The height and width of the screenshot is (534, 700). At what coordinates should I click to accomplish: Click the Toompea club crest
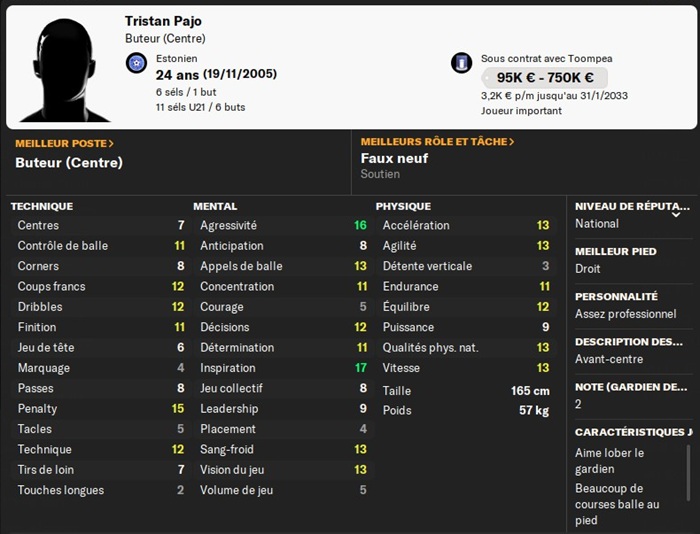[461, 64]
